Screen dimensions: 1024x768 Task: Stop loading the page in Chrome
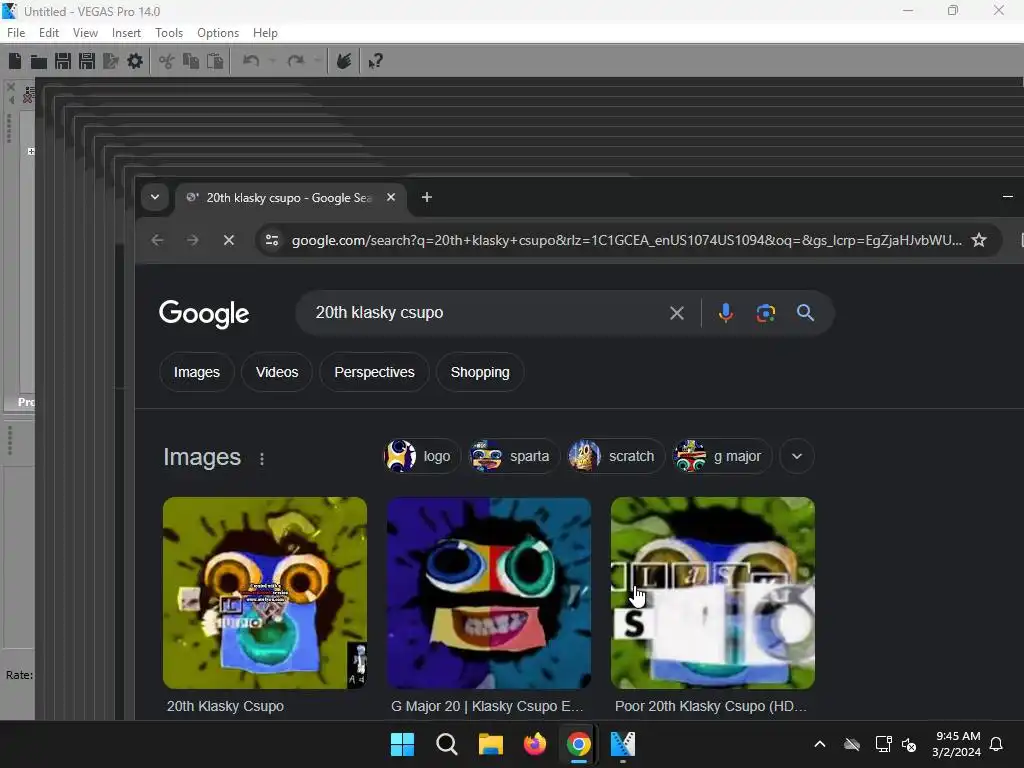pyautogui.click(x=229, y=240)
